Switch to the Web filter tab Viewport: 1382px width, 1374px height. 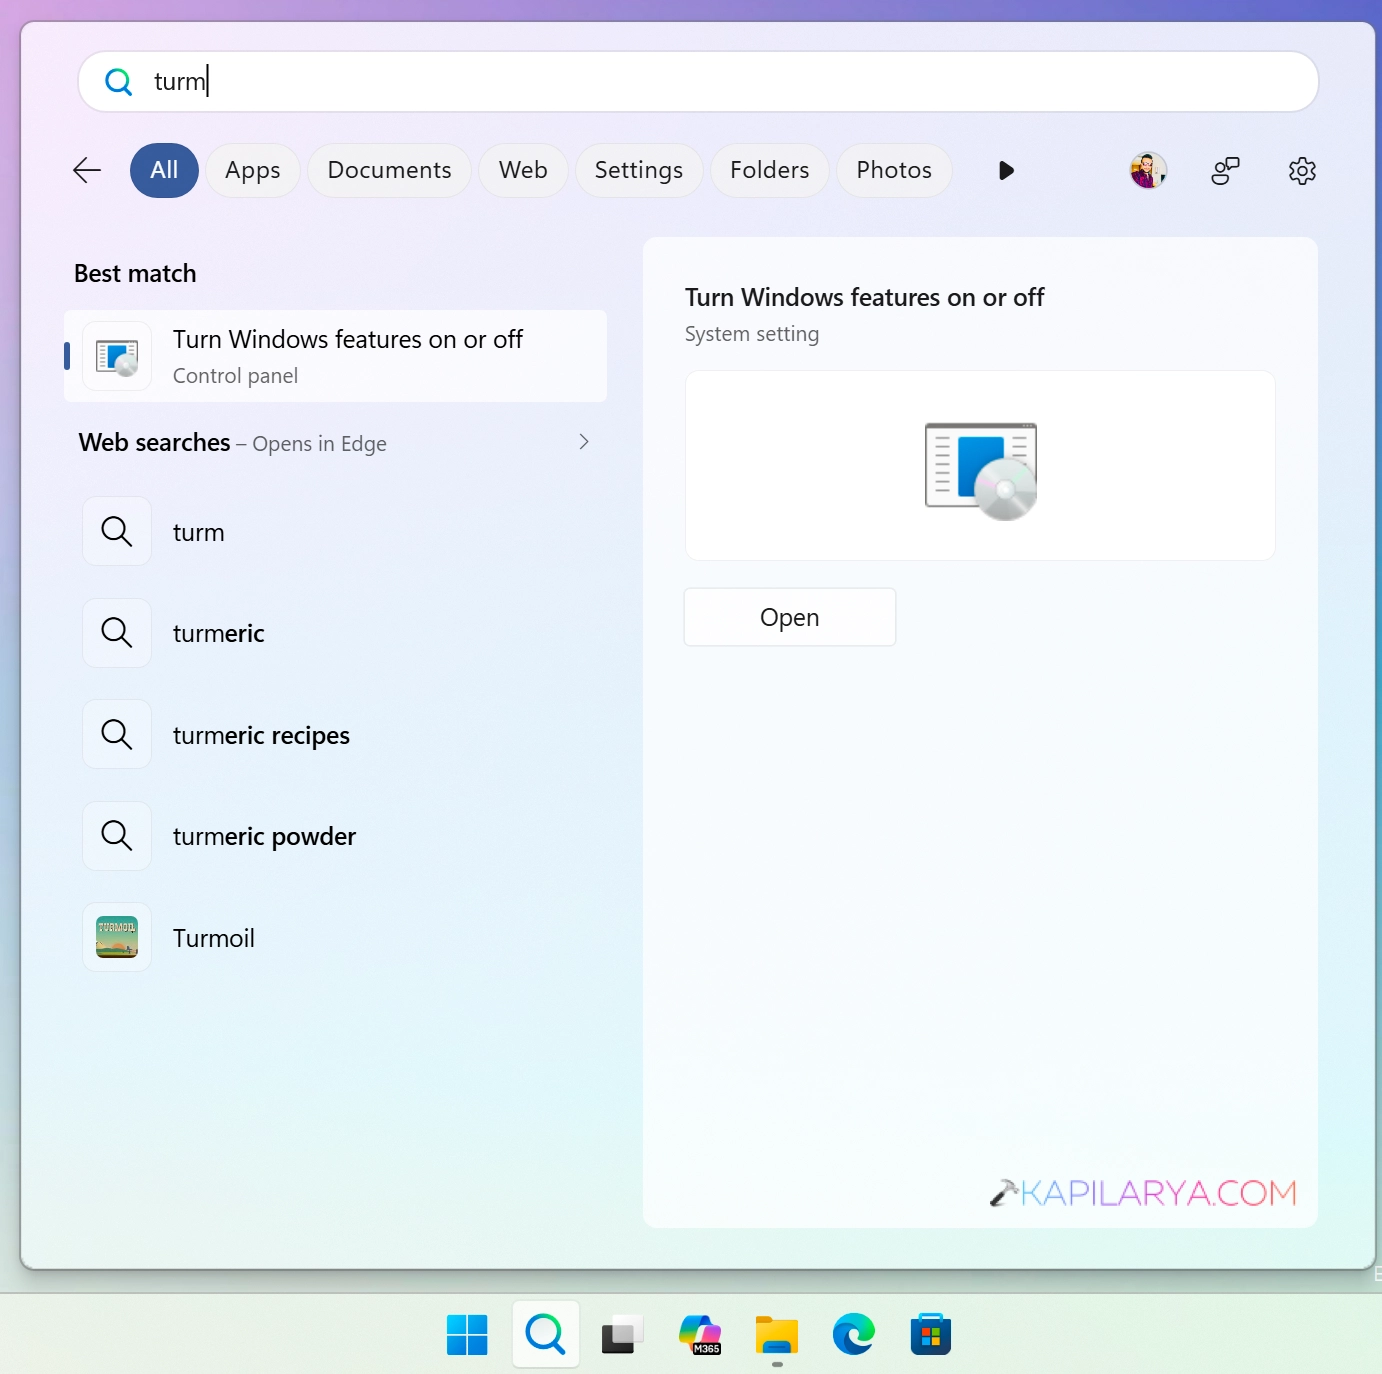click(523, 170)
